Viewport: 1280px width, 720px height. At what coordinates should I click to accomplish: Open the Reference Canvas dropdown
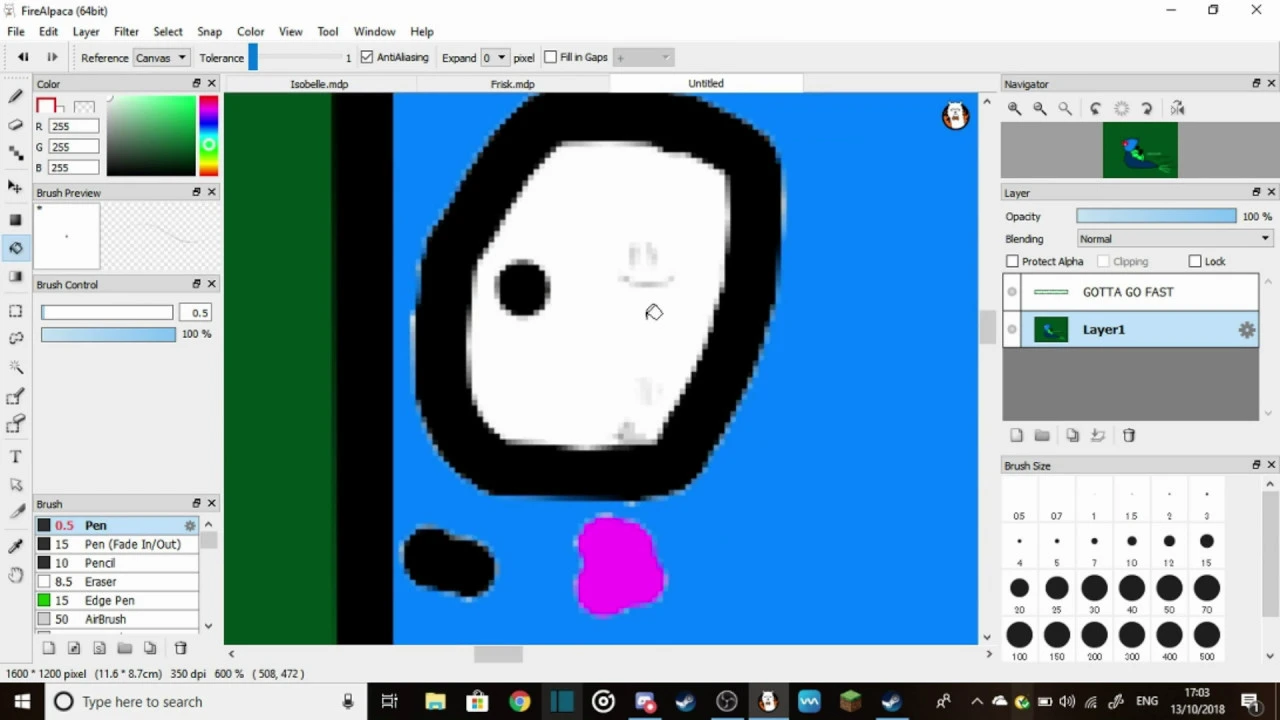pyautogui.click(x=161, y=58)
